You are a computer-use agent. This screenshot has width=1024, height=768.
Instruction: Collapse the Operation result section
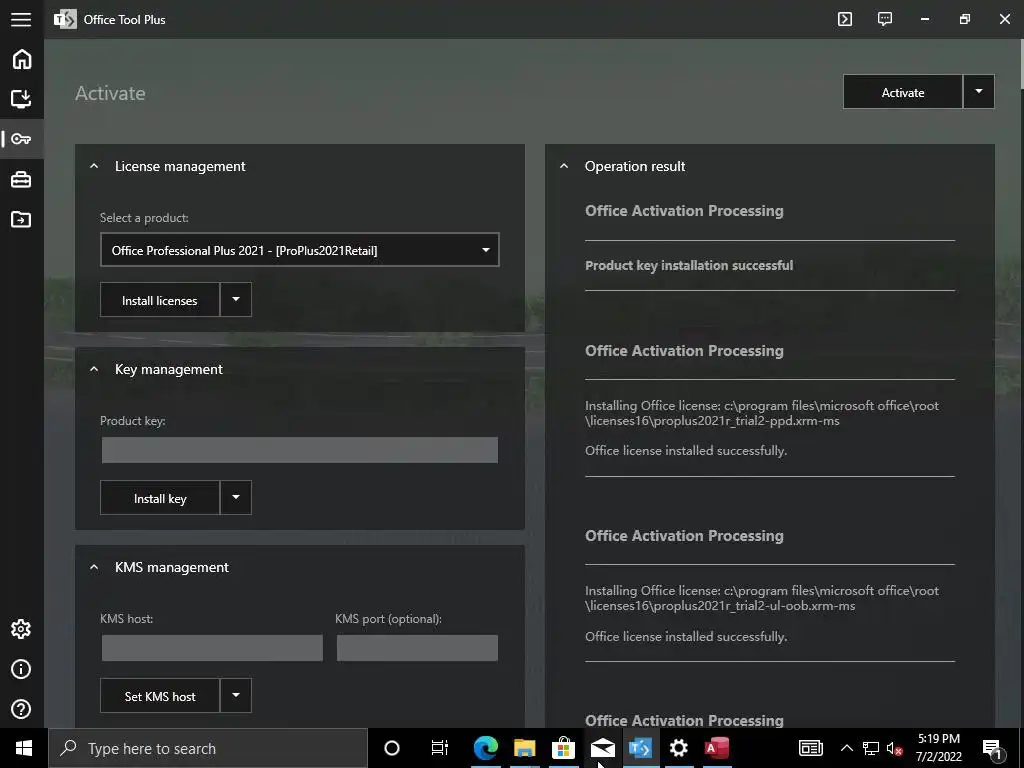pos(564,167)
